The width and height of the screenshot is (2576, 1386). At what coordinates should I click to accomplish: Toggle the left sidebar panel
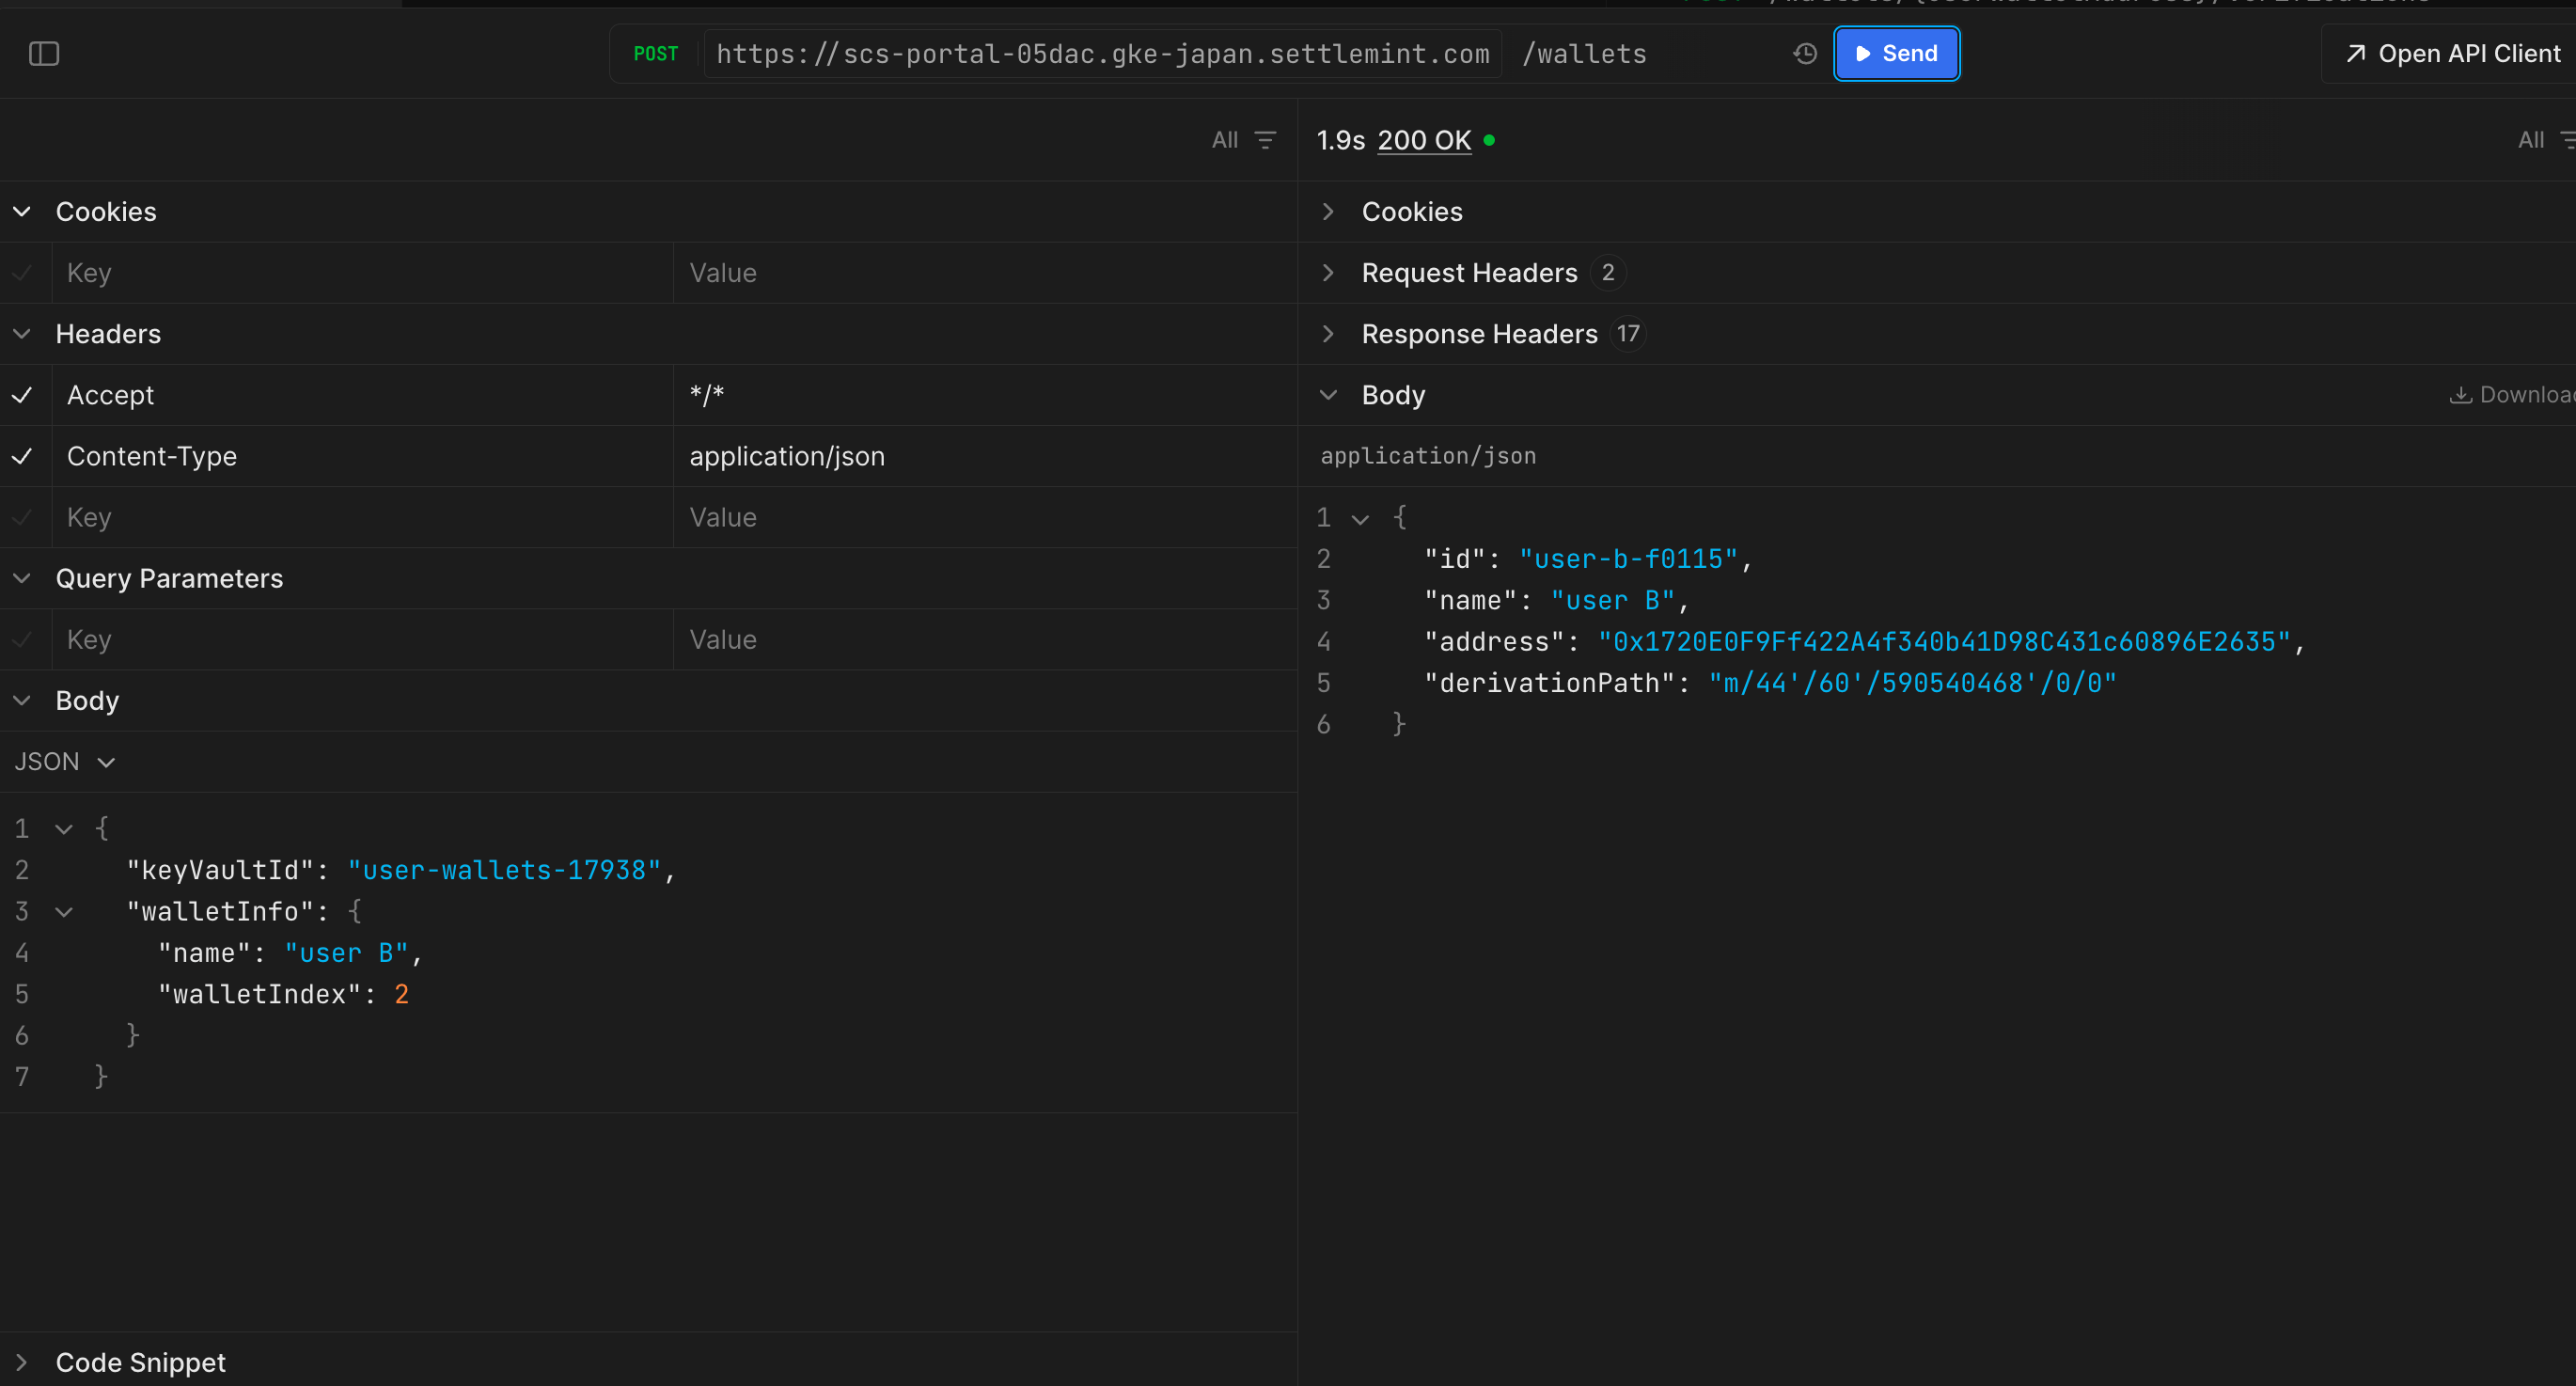point(44,54)
